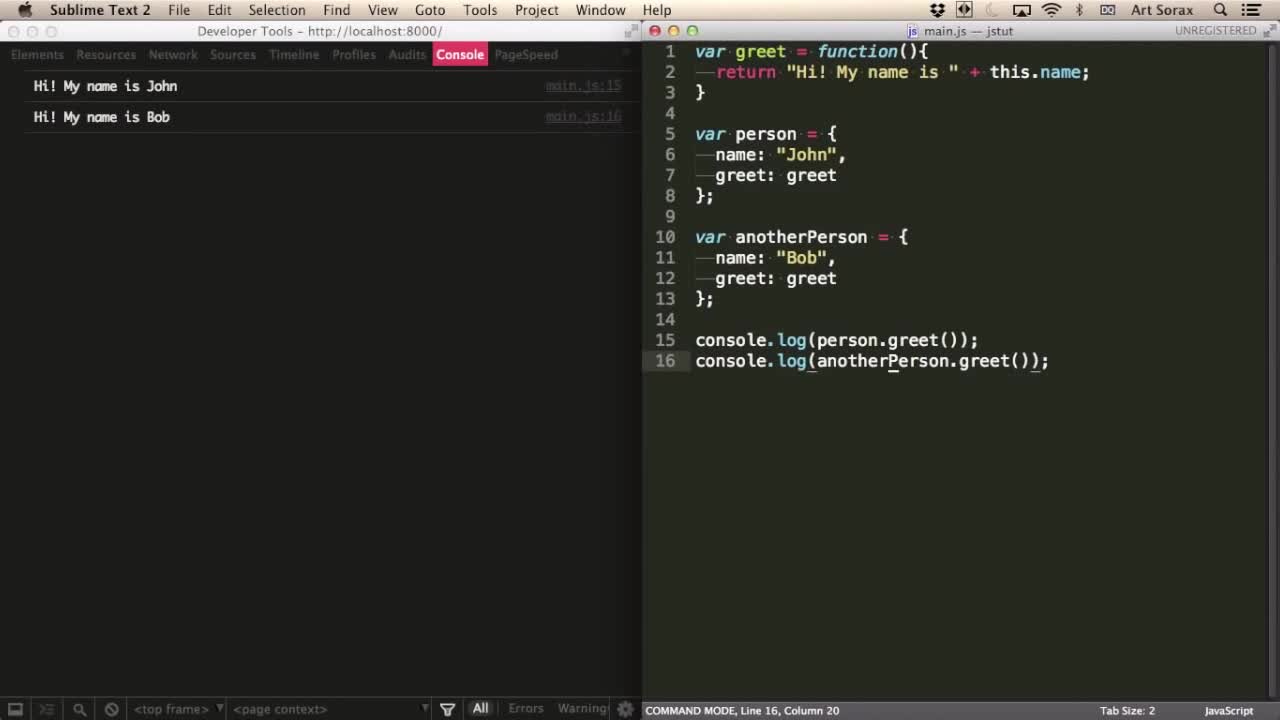Toggle the console drawer icon in Developer Tools
Viewport: 1280px width, 720px height.
46,709
